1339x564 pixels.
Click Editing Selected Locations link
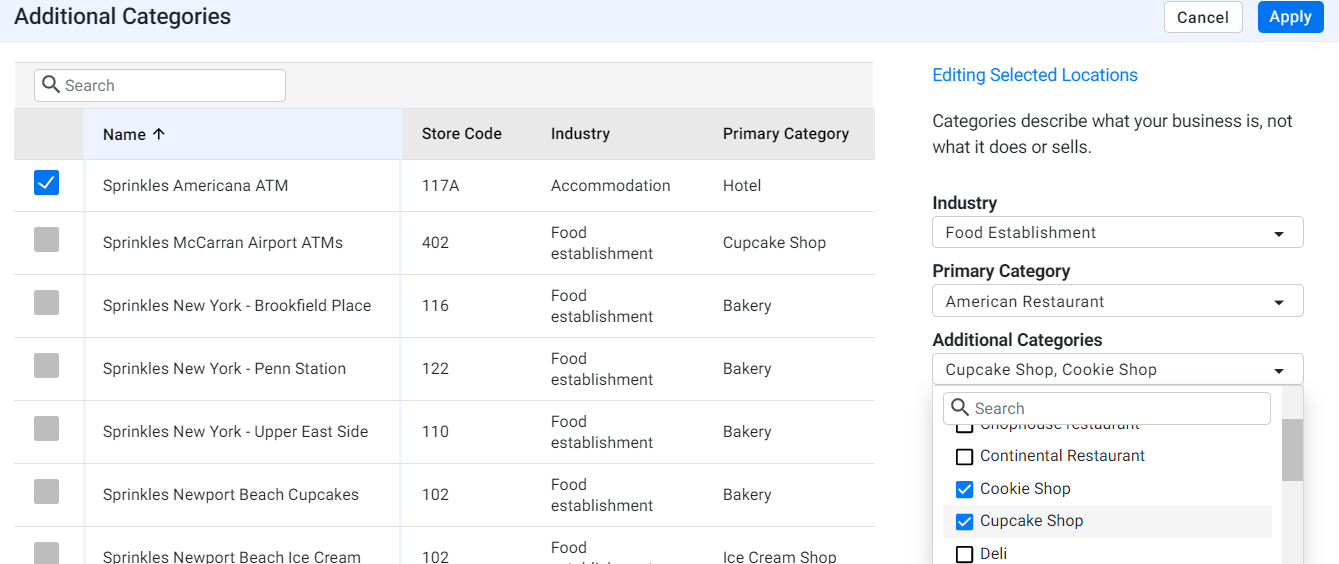[1035, 75]
